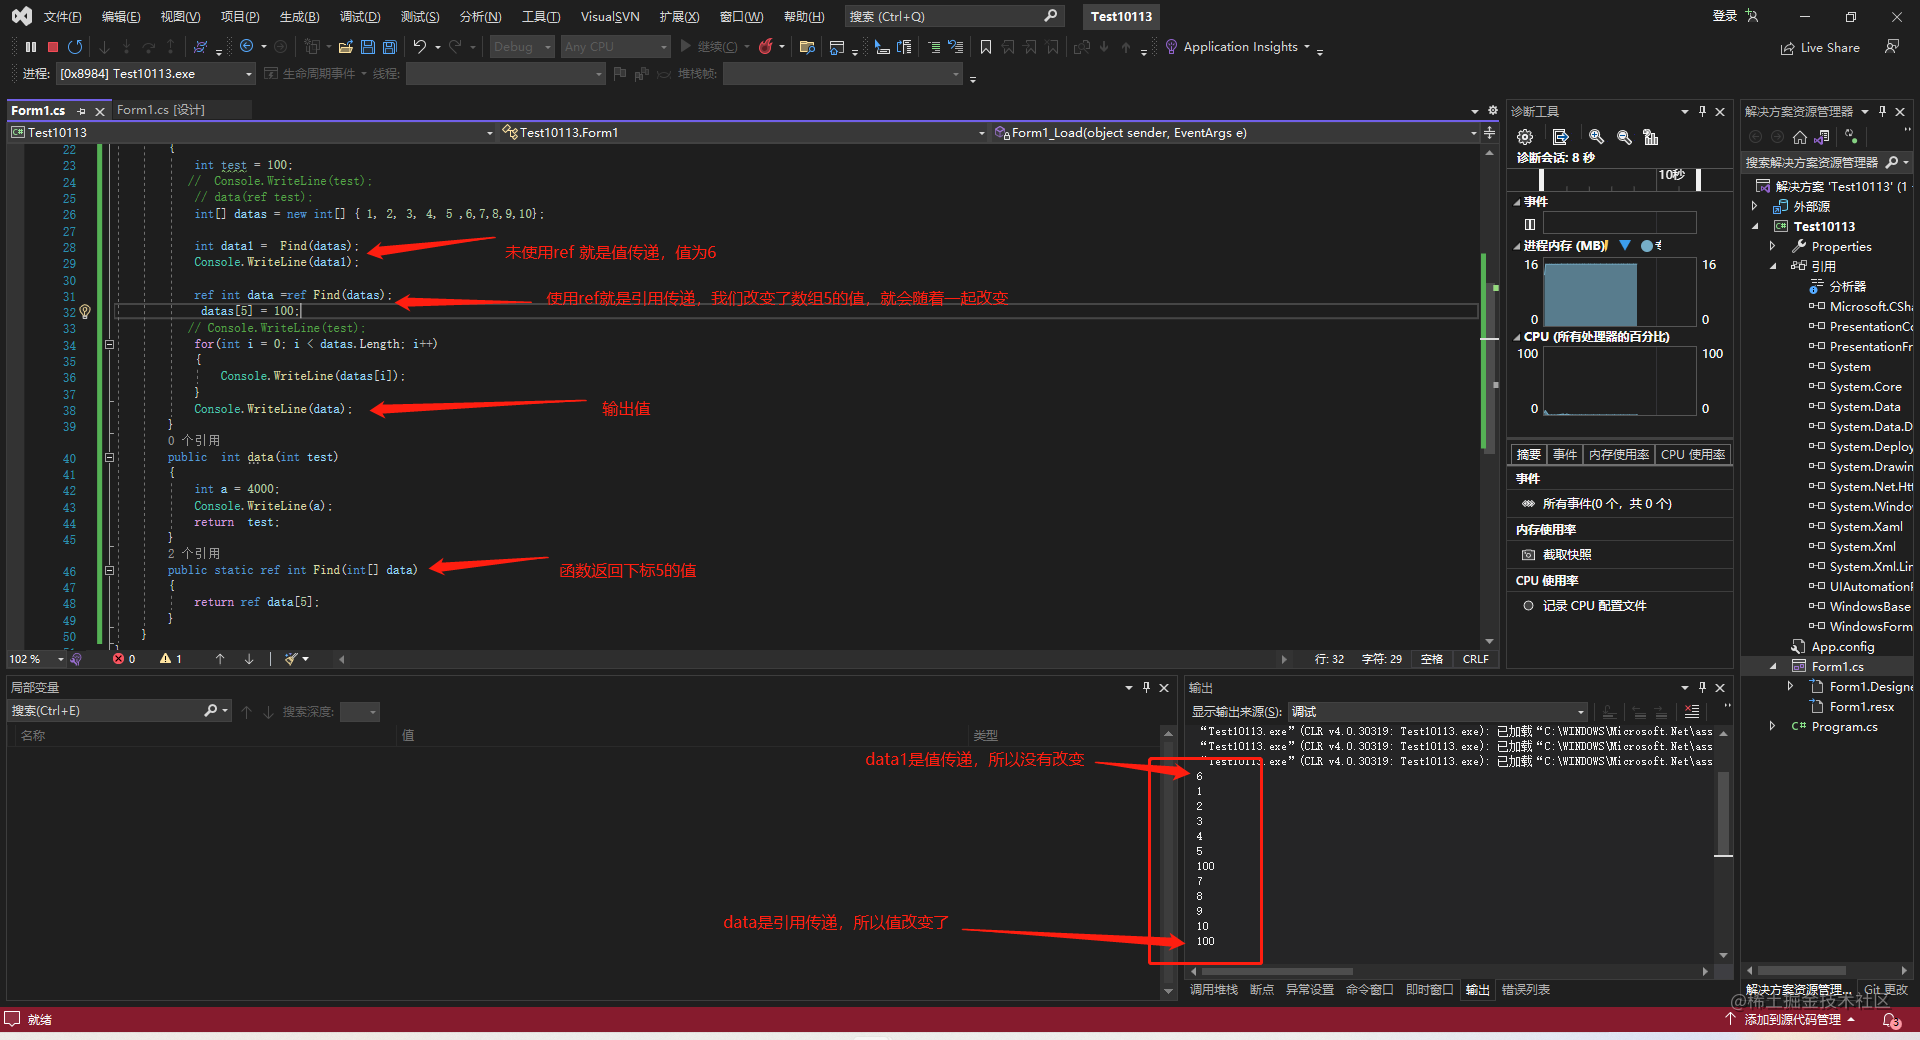
Task: Click the Application Insights lightbulb icon
Action: click(1170, 46)
